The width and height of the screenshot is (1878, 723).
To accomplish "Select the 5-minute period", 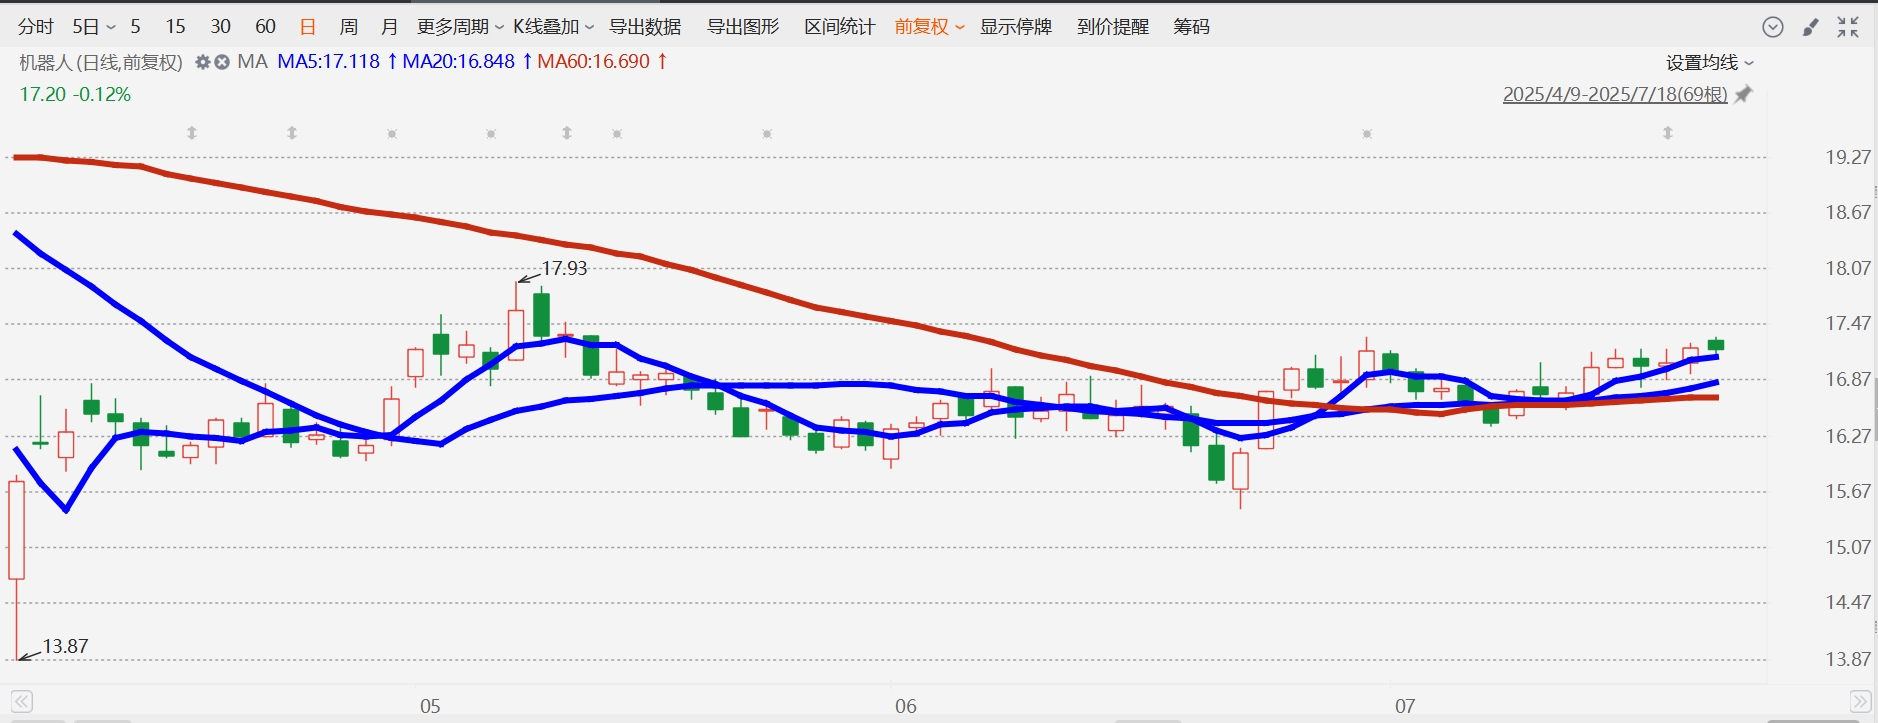I will (x=135, y=27).
